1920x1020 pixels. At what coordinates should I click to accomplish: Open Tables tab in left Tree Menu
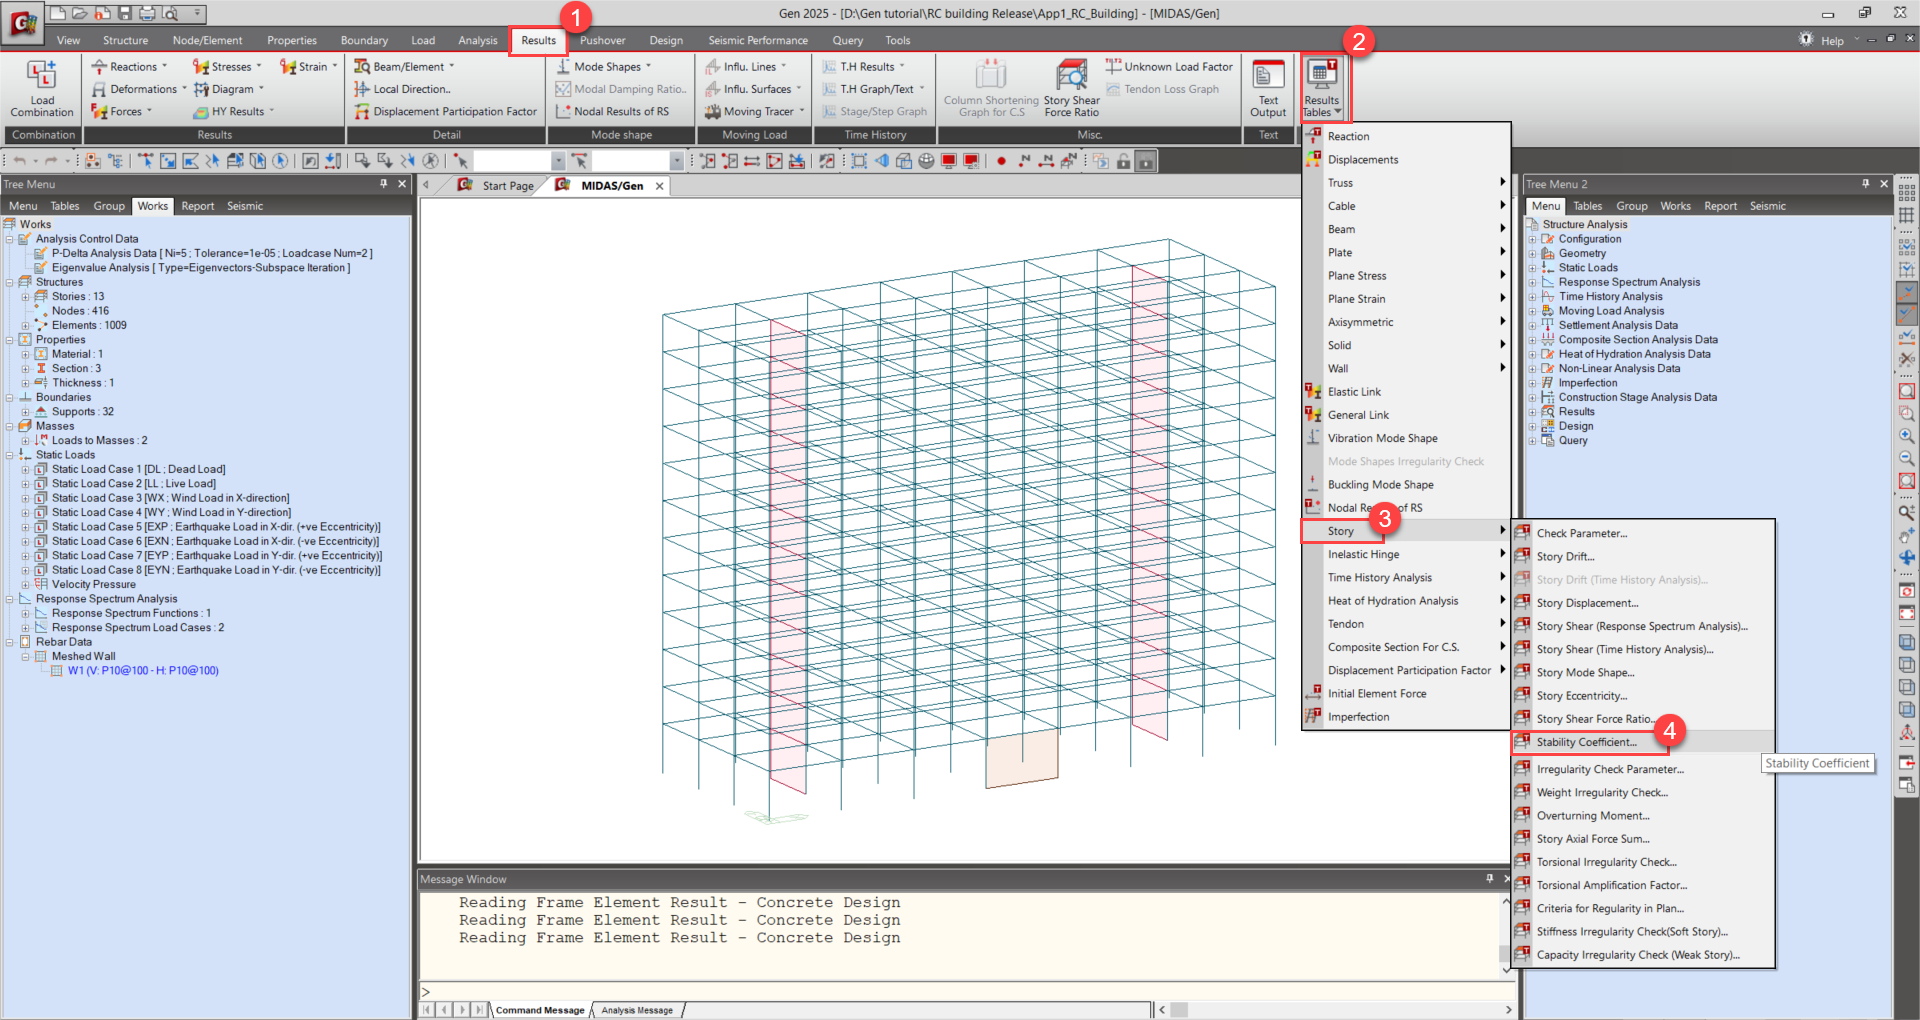(x=65, y=206)
